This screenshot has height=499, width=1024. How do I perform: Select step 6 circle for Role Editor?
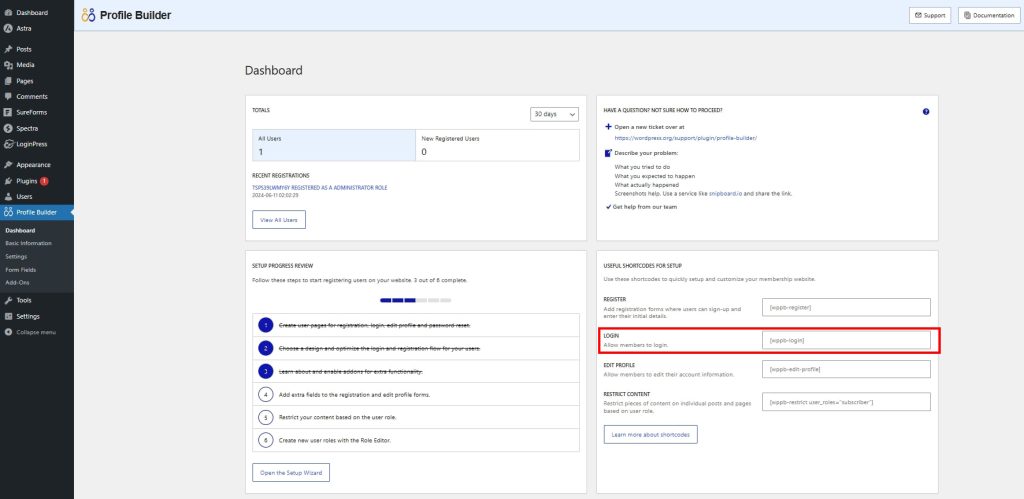(x=266, y=439)
